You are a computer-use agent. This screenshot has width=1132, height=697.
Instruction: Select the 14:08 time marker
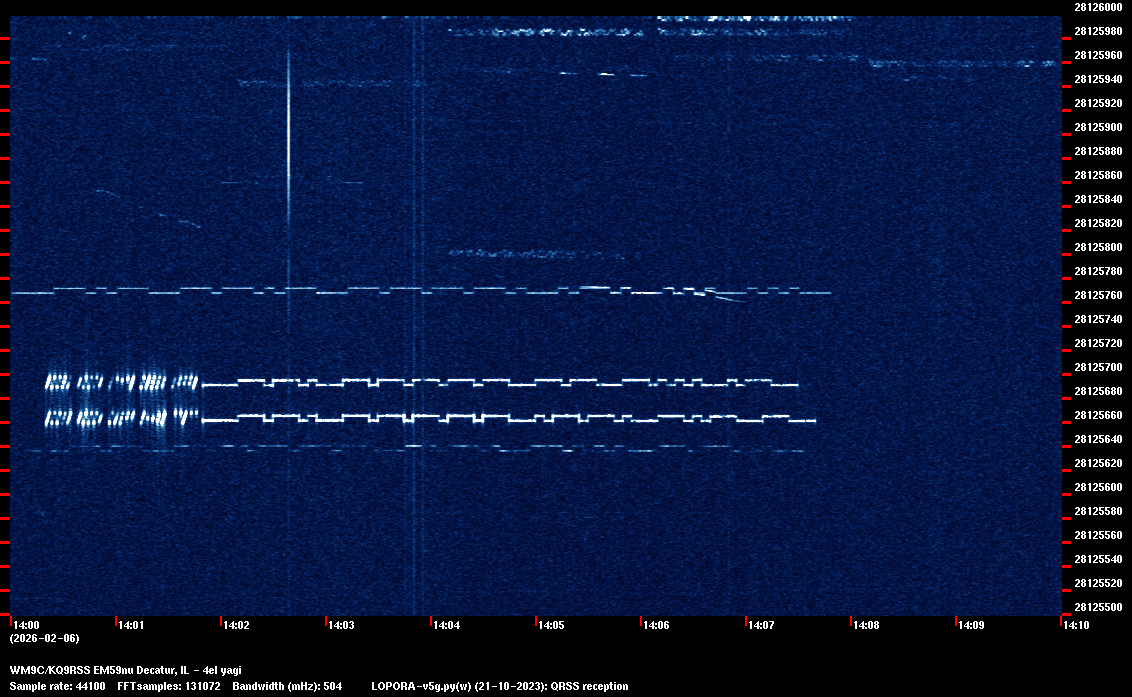click(866, 625)
